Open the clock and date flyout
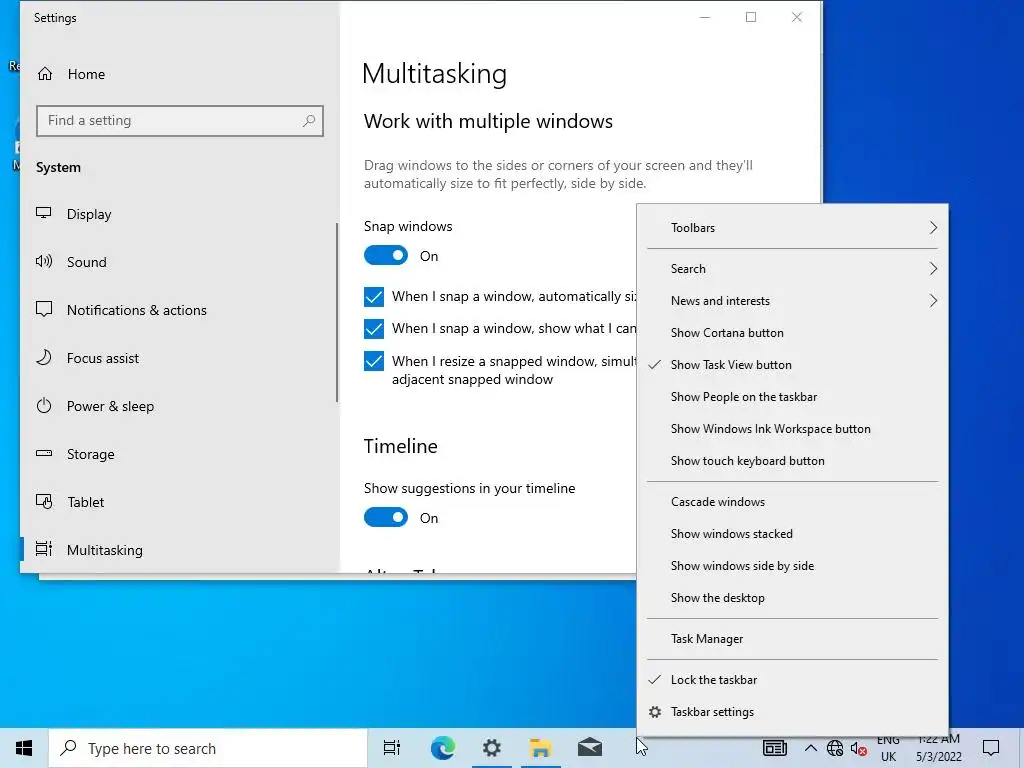Viewport: 1024px width, 768px height. tap(938, 748)
